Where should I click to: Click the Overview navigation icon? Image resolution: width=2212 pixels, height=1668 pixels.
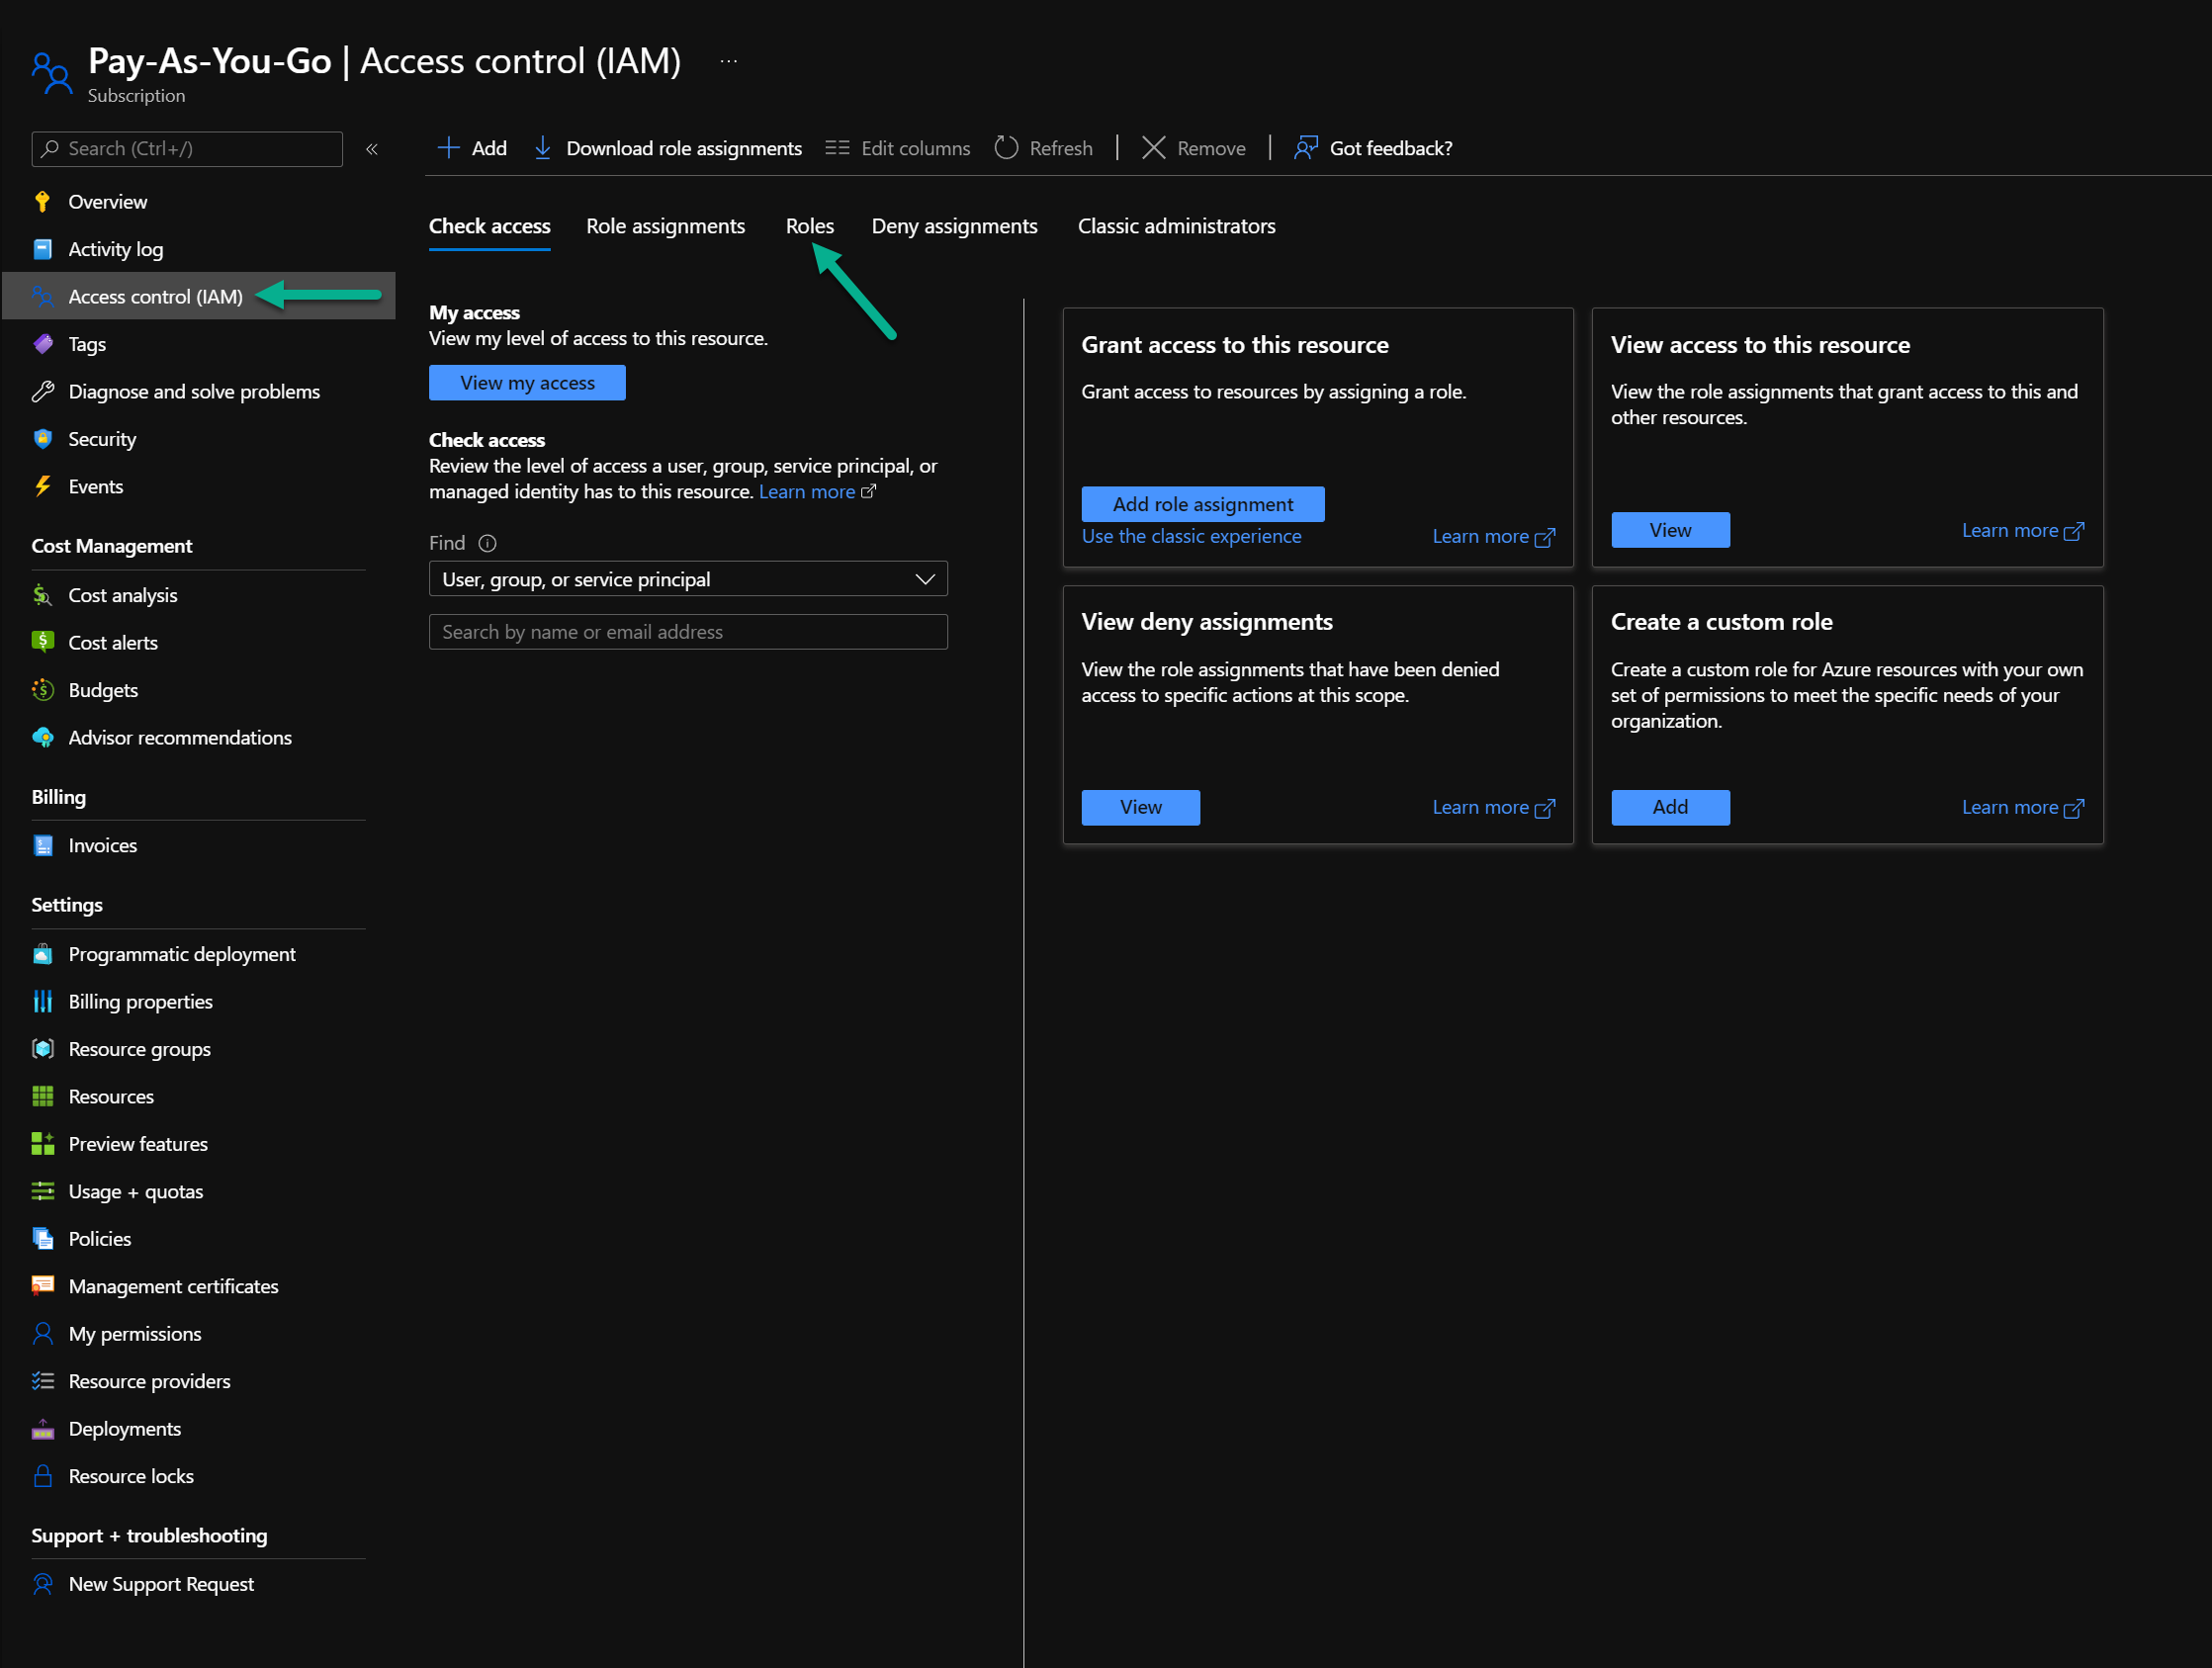click(x=43, y=200)
